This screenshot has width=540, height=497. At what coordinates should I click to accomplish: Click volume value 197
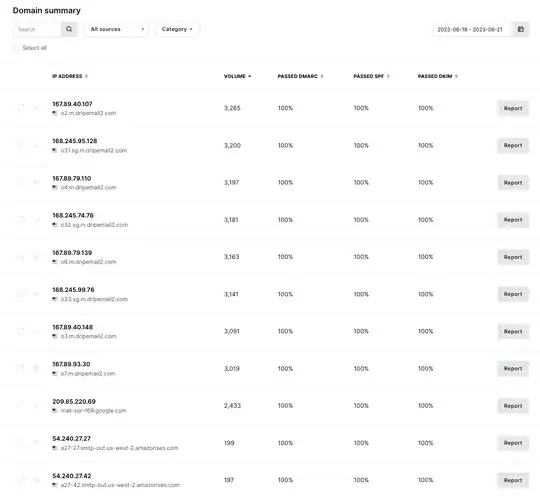(229, 480)
